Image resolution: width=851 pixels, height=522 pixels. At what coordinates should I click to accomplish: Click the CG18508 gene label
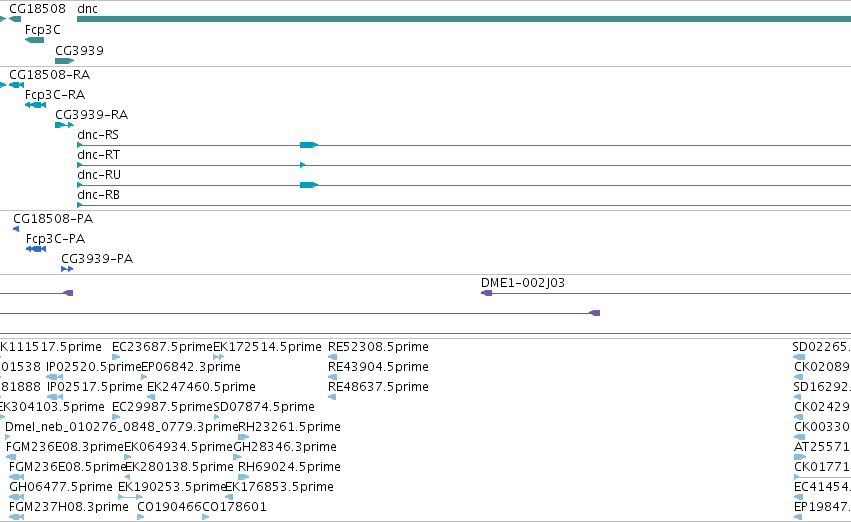37,9
